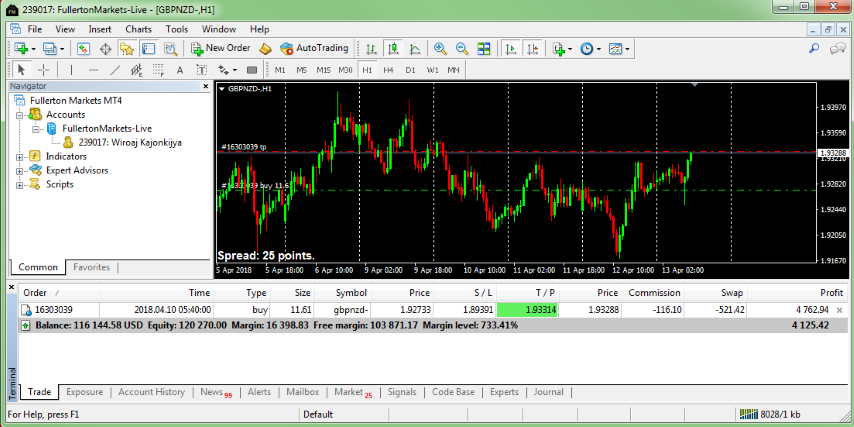This screenshot has height=427, width=854.
Task: Switch to M15 timeframe
Action: coord(324,70)
